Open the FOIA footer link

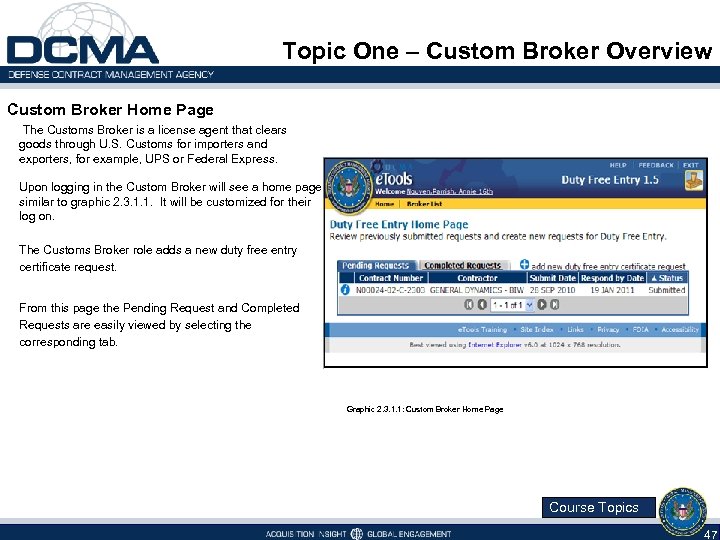pyautogui.click(x=641, y=330)
